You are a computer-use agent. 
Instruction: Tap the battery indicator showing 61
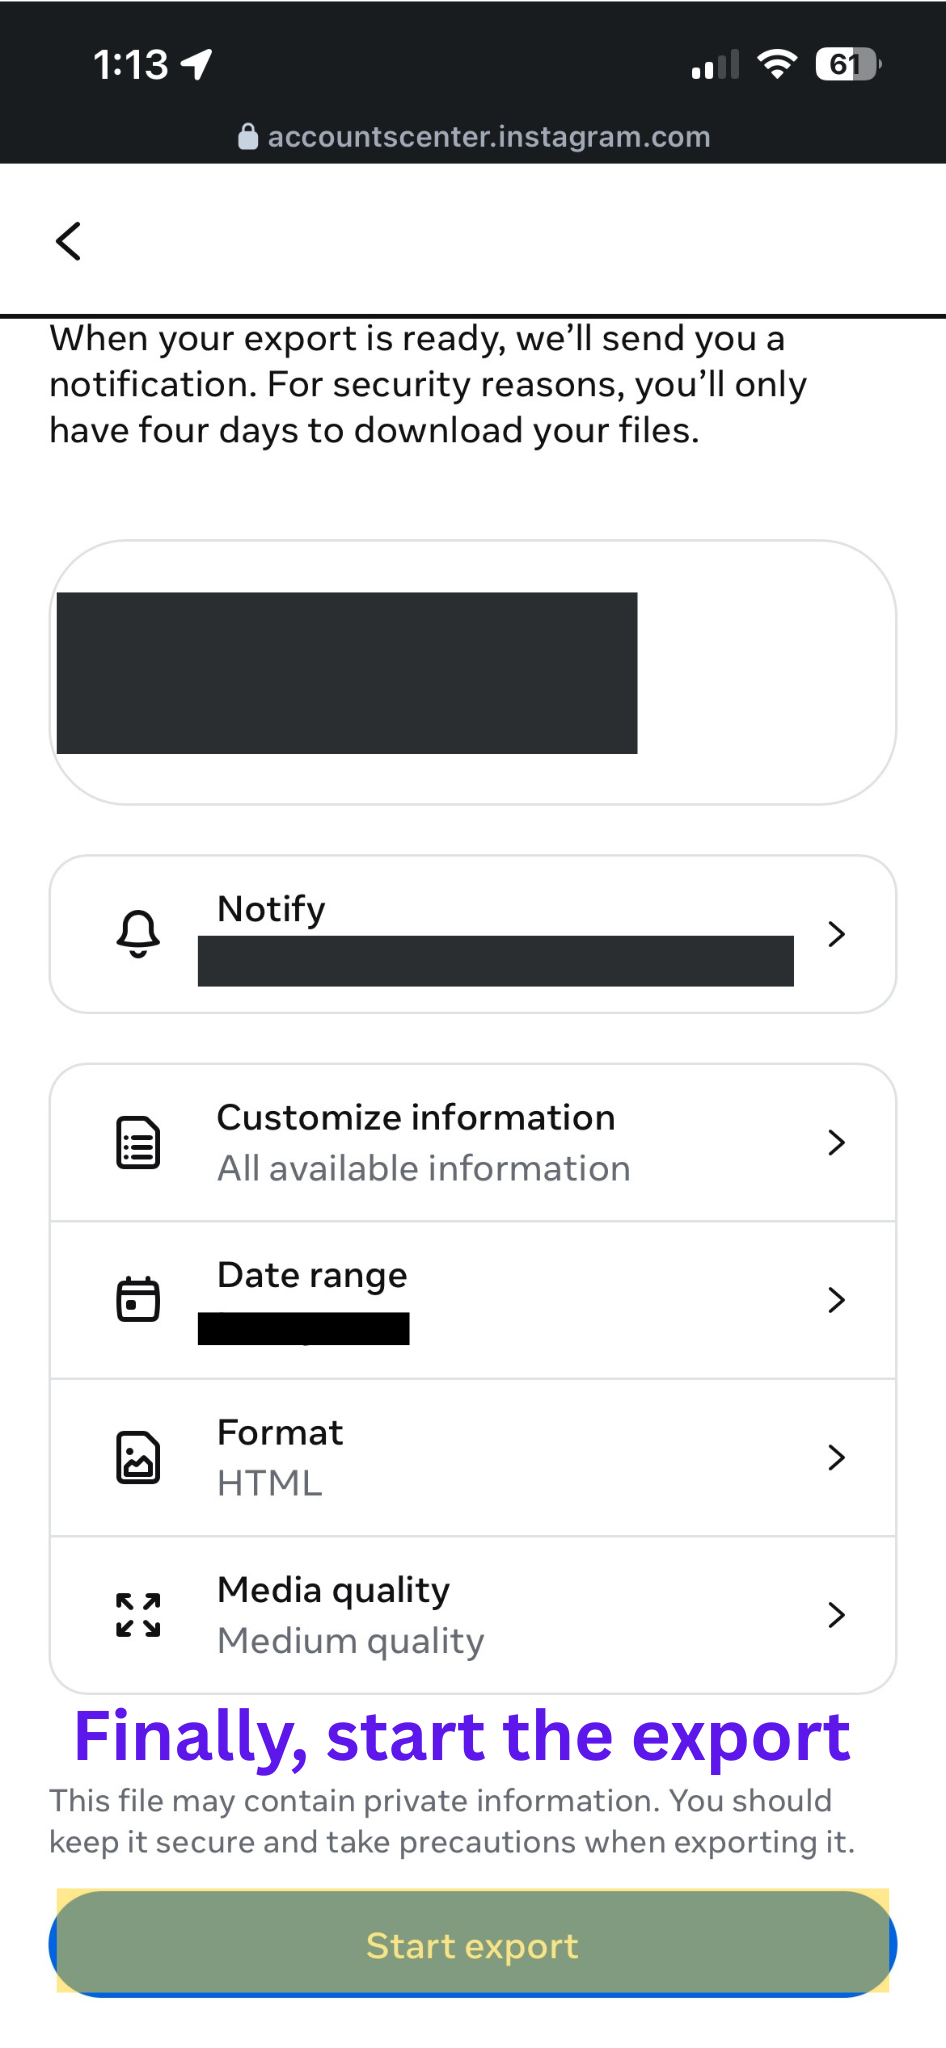pos(848,64)
